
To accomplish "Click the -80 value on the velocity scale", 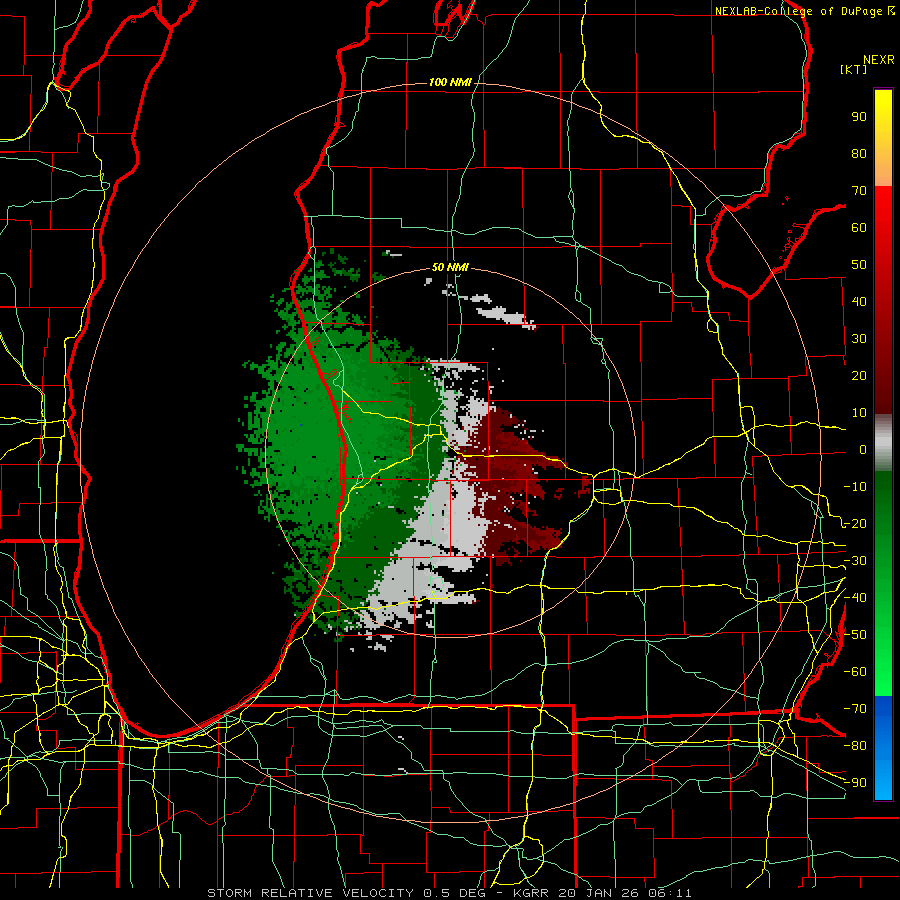I will (855, 746).
